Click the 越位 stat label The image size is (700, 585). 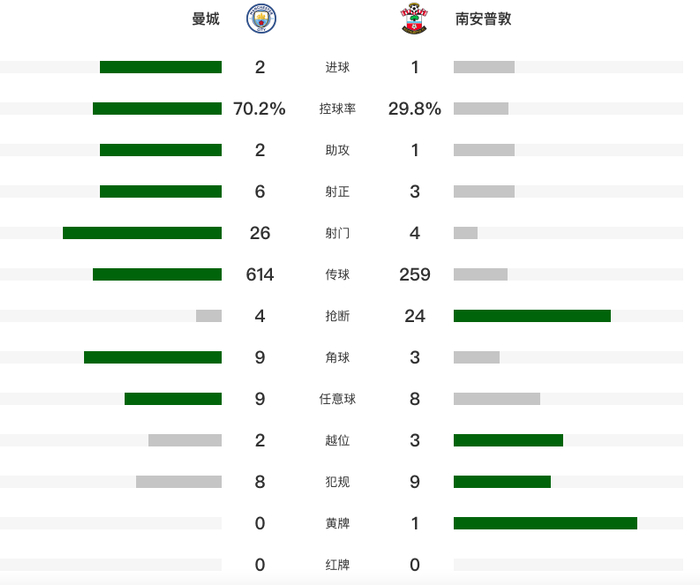(338, 441)
